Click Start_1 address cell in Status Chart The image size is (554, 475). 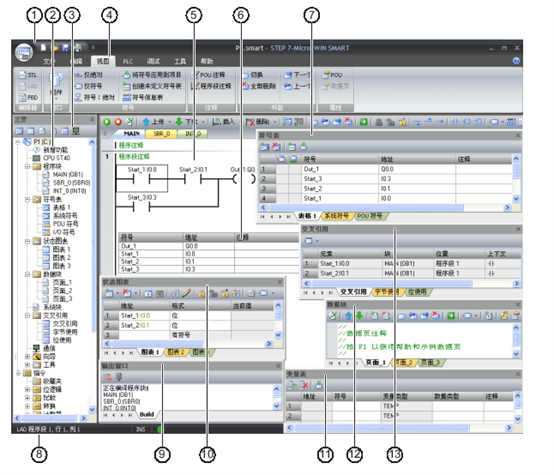point(144,316)
